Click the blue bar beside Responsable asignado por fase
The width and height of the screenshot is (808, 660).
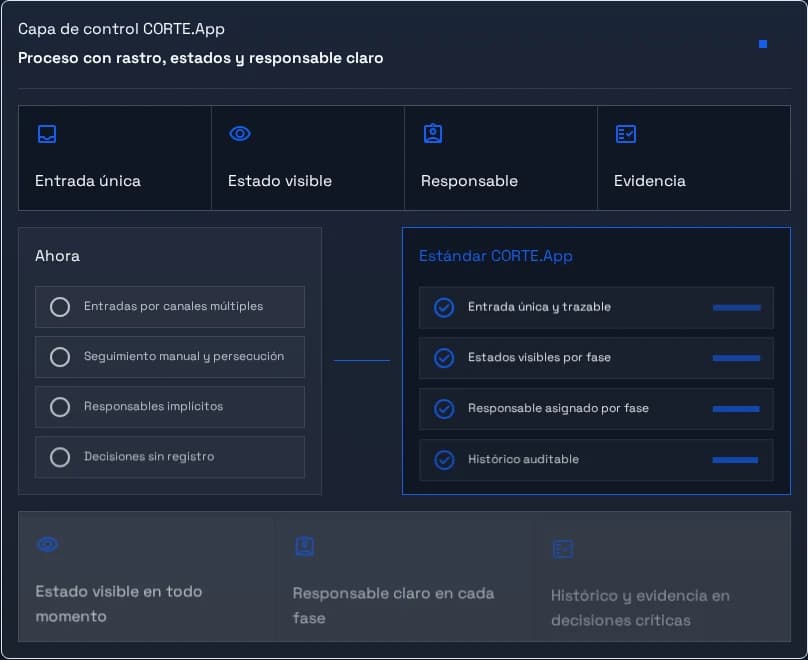pos(736,409)
